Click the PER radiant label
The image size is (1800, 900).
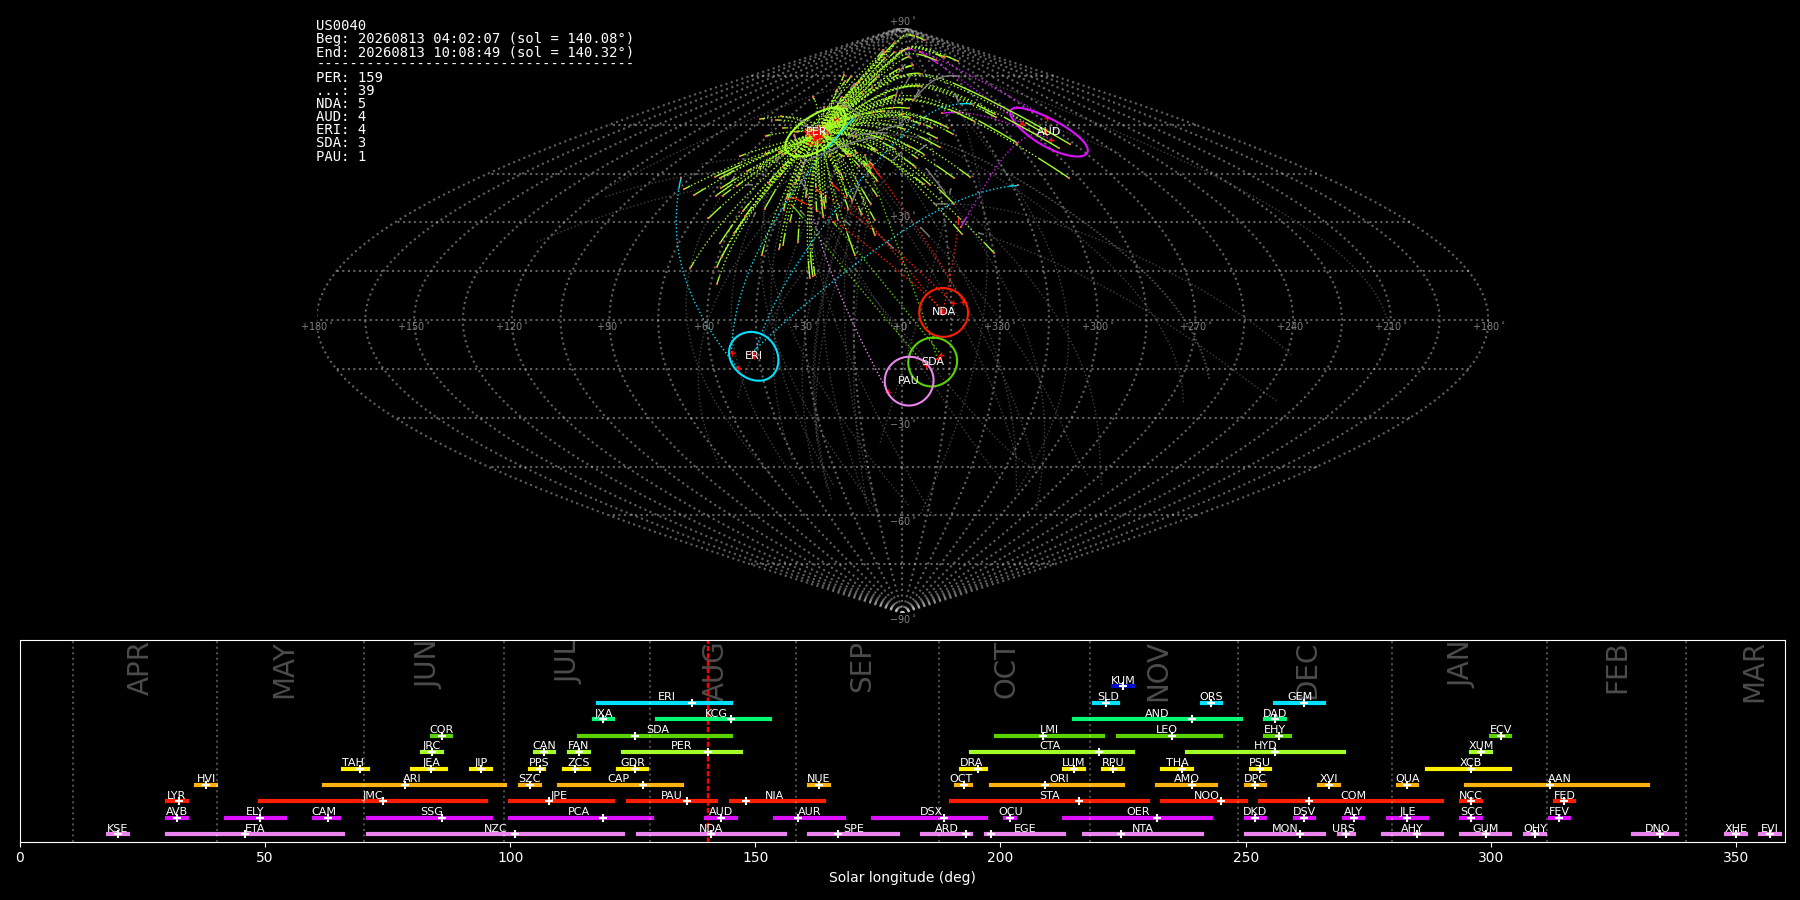tap(816, 132)
